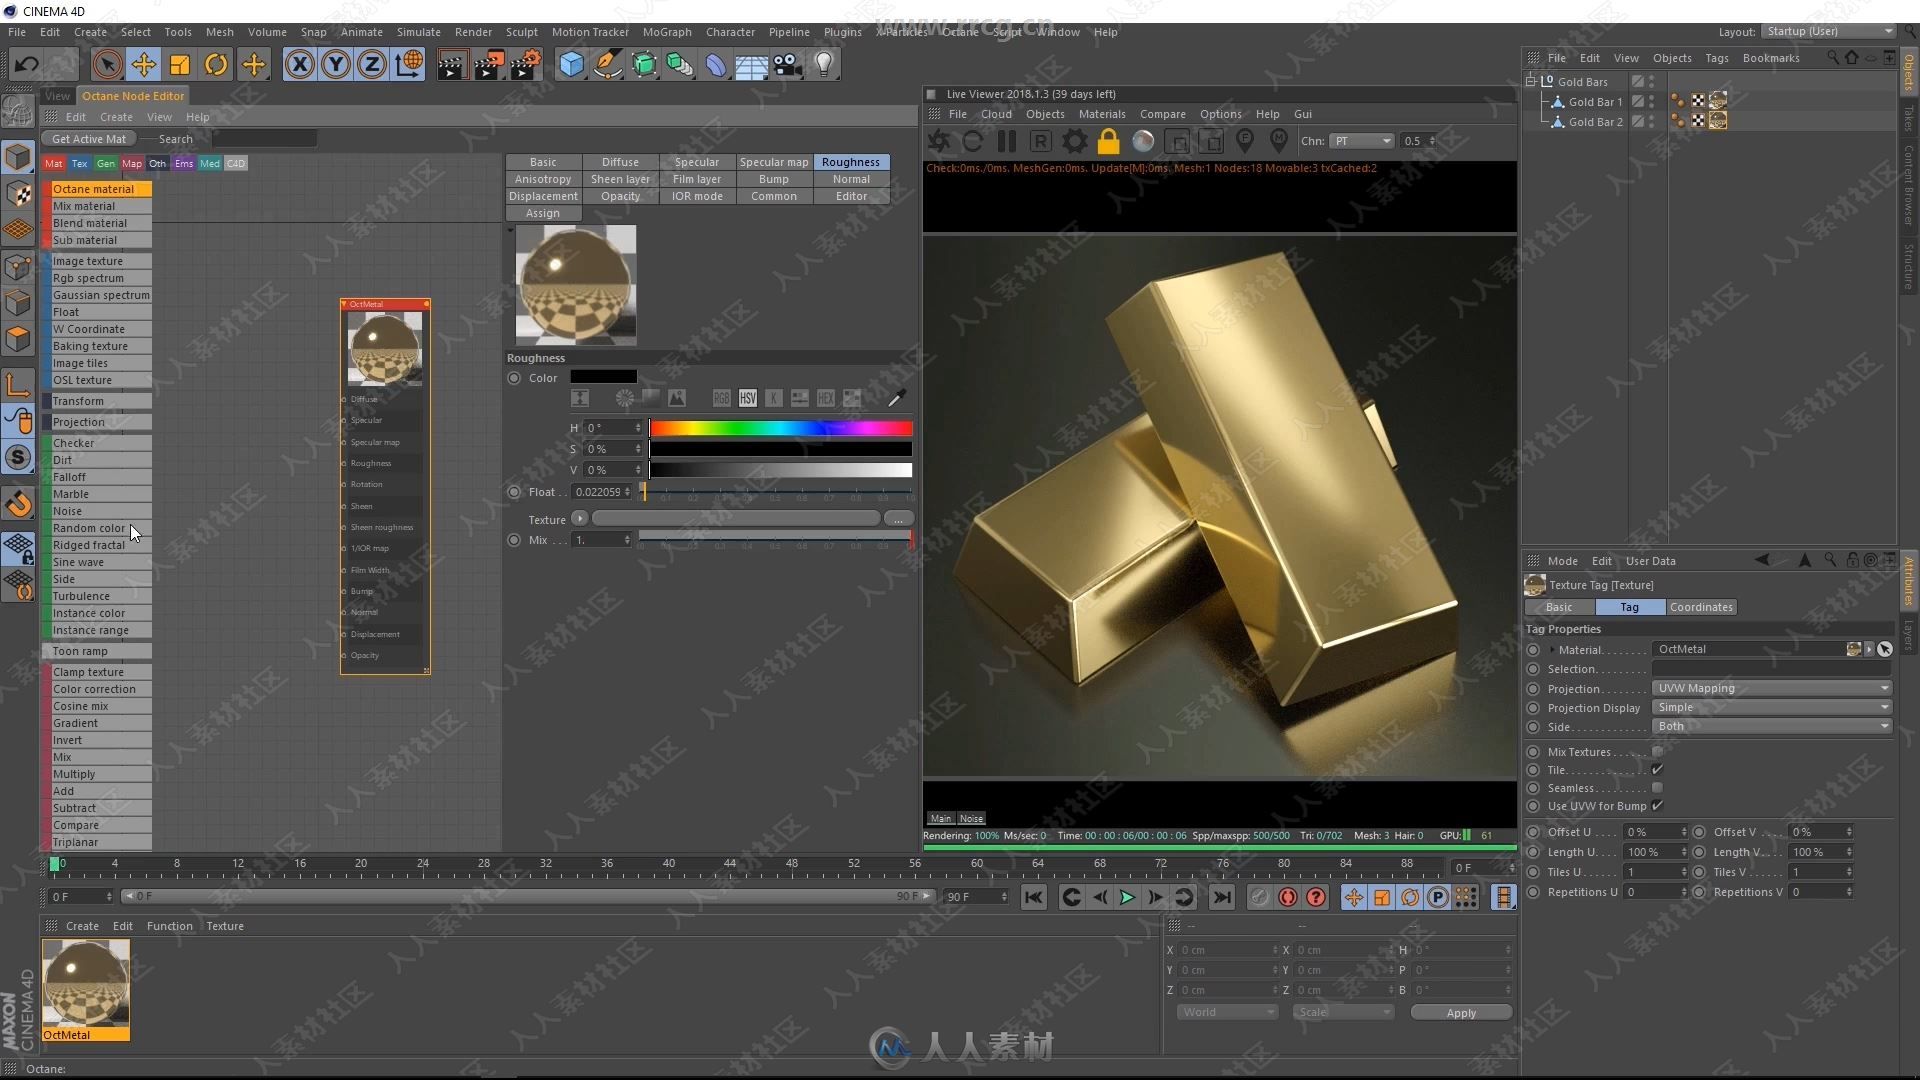
Task: Toggle the Live Viewer resolution lock
Action: pos(1108,141)
